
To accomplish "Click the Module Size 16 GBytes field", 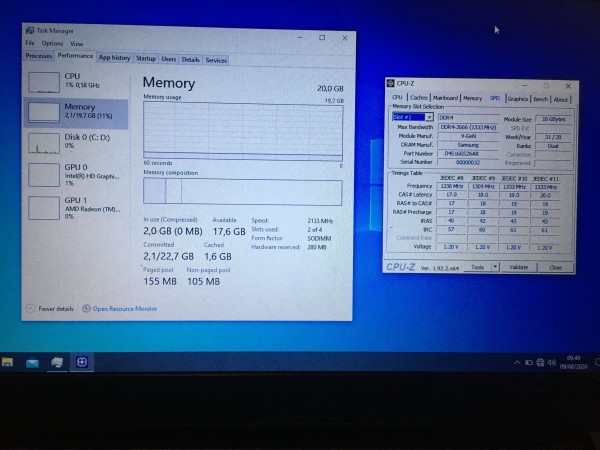I will pos(553,119).
